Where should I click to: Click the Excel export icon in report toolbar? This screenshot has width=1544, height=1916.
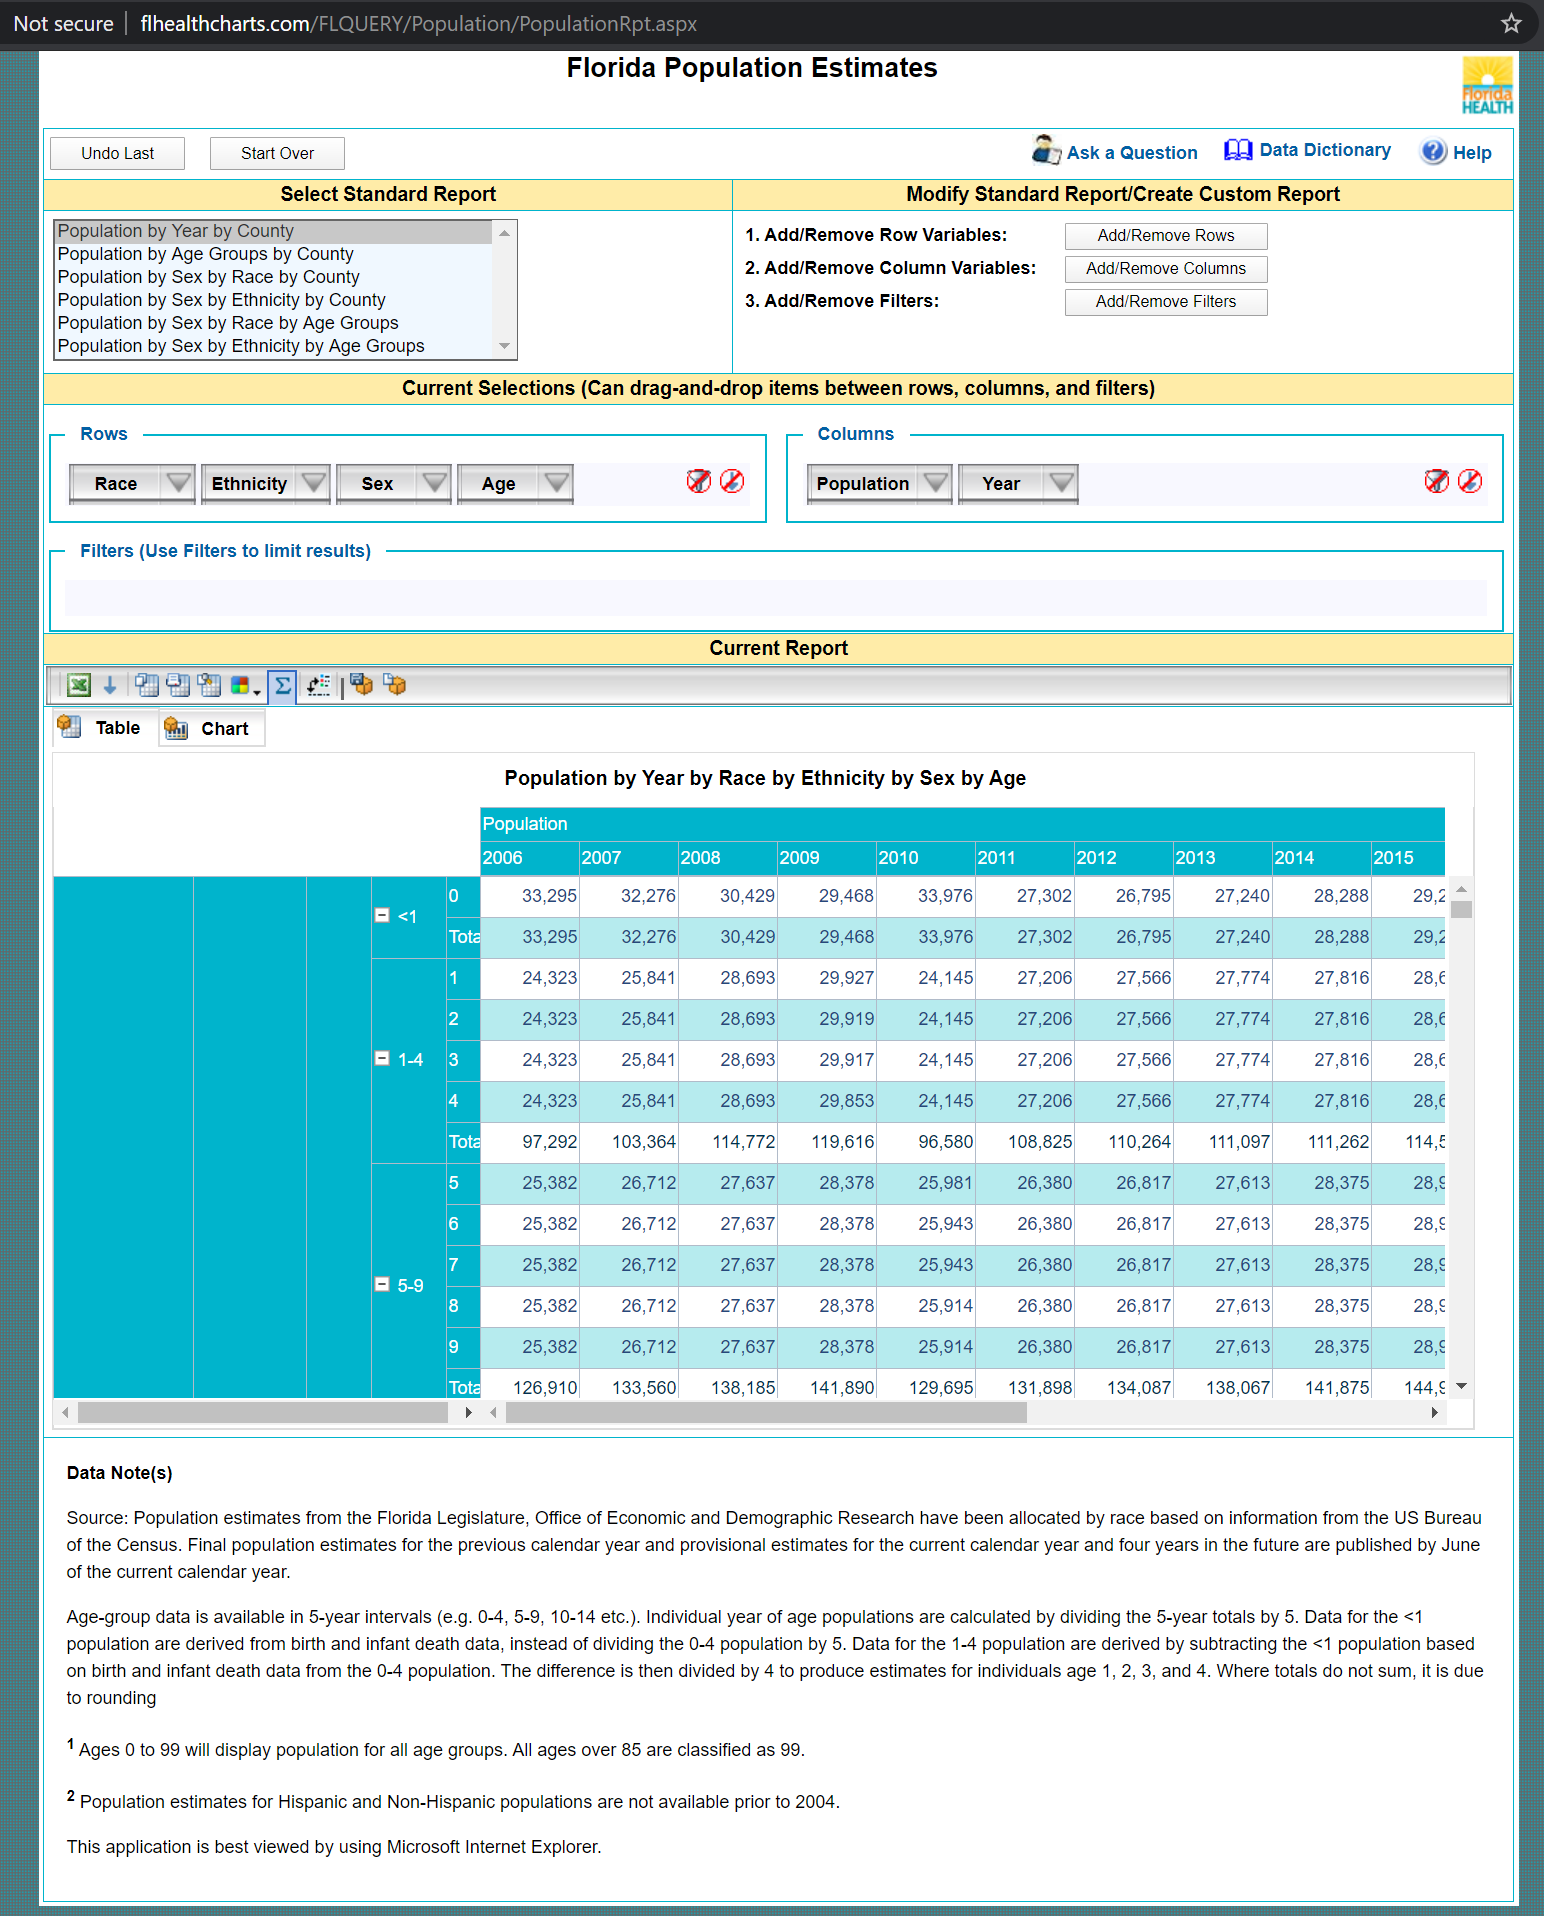tap(78, 685)
